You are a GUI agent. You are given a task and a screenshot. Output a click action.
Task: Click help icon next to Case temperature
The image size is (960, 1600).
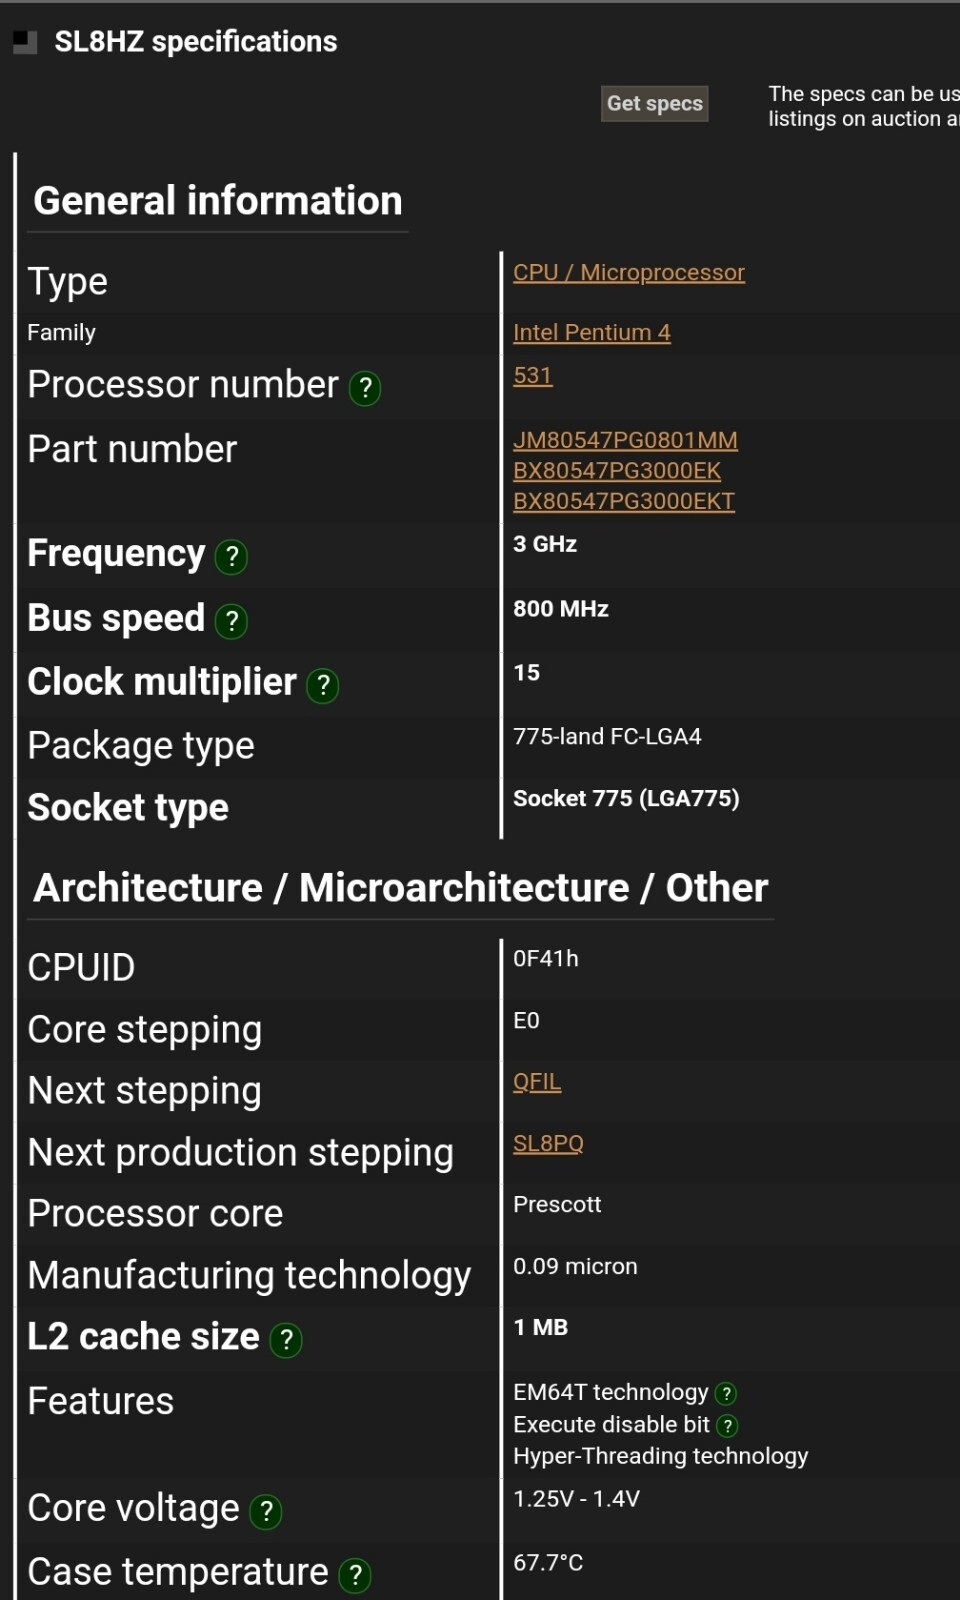[x=355, y=1576]
